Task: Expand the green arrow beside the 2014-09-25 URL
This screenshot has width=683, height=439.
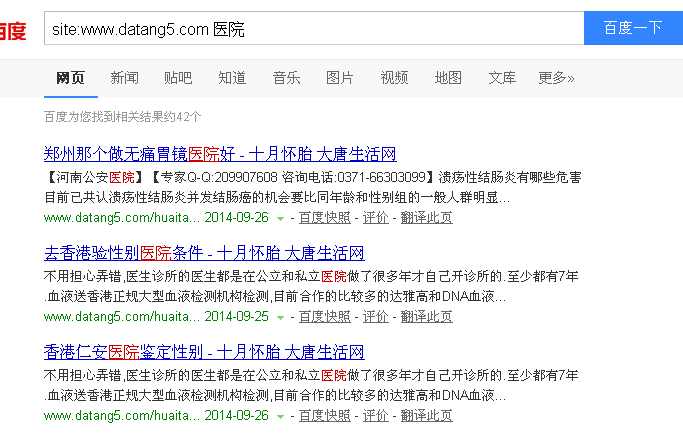Action: 281,317
